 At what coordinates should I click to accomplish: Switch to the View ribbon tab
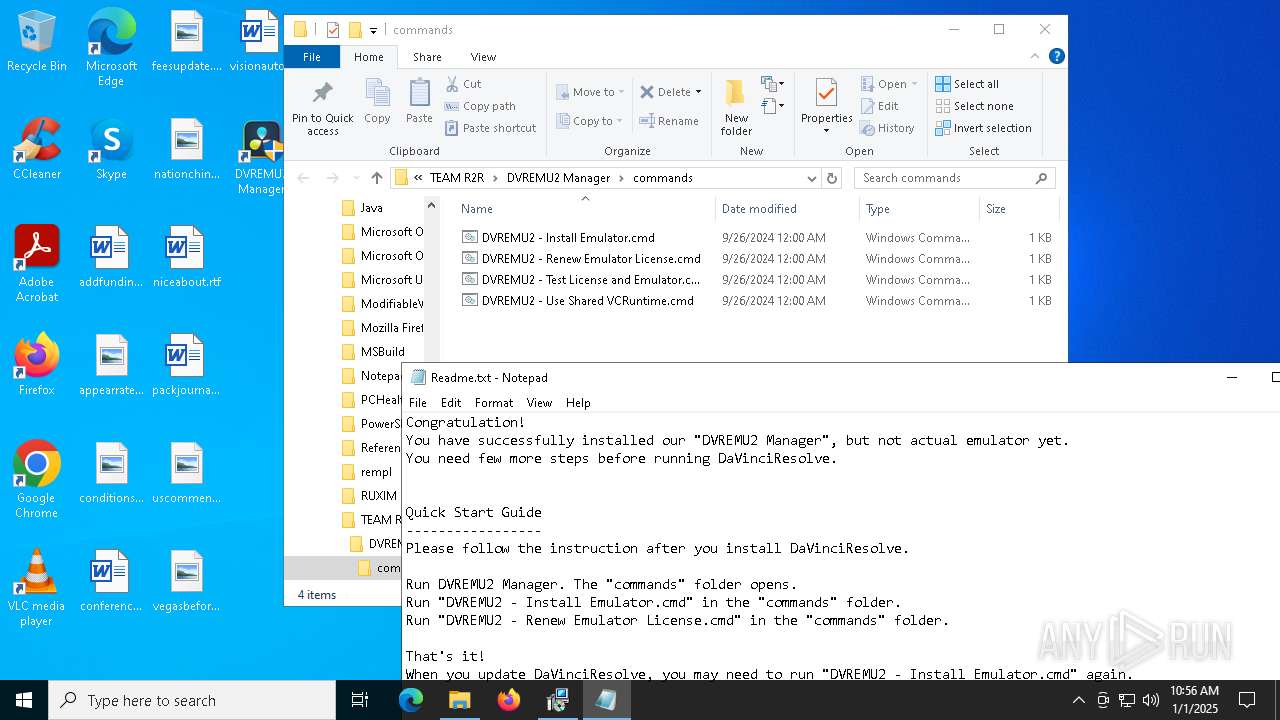[483, 57]
